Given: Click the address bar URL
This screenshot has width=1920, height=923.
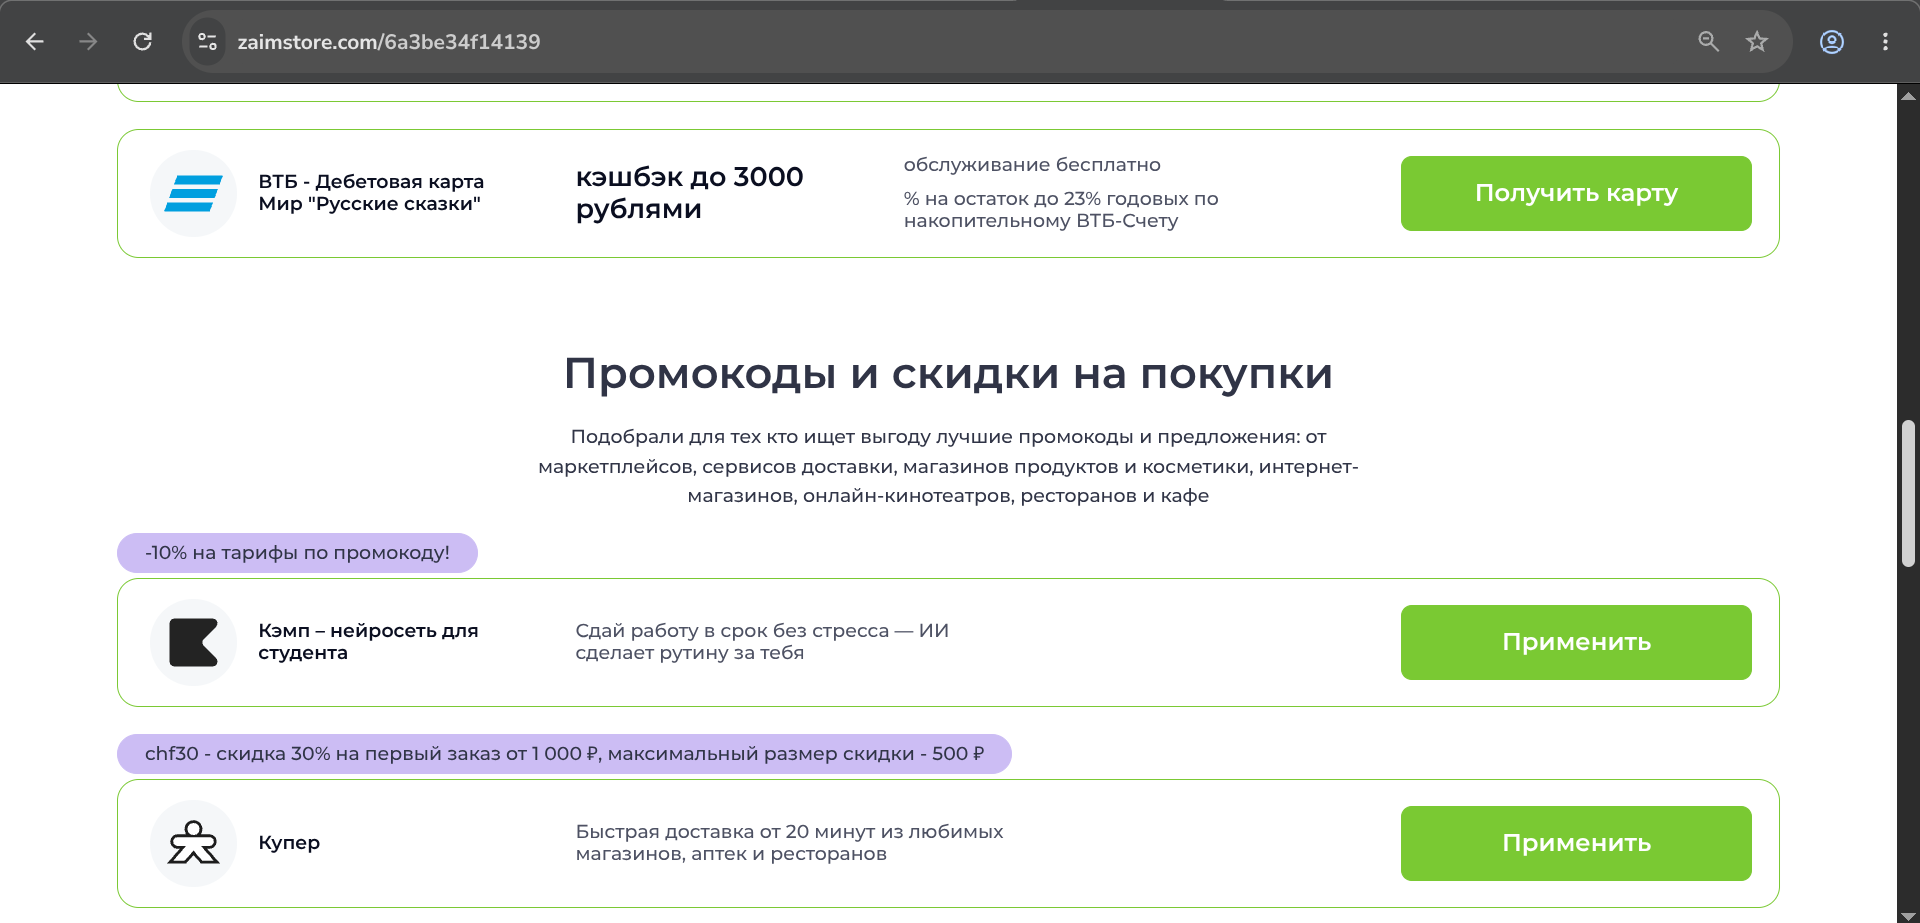Looking at the screenshot, I should 389,42.
